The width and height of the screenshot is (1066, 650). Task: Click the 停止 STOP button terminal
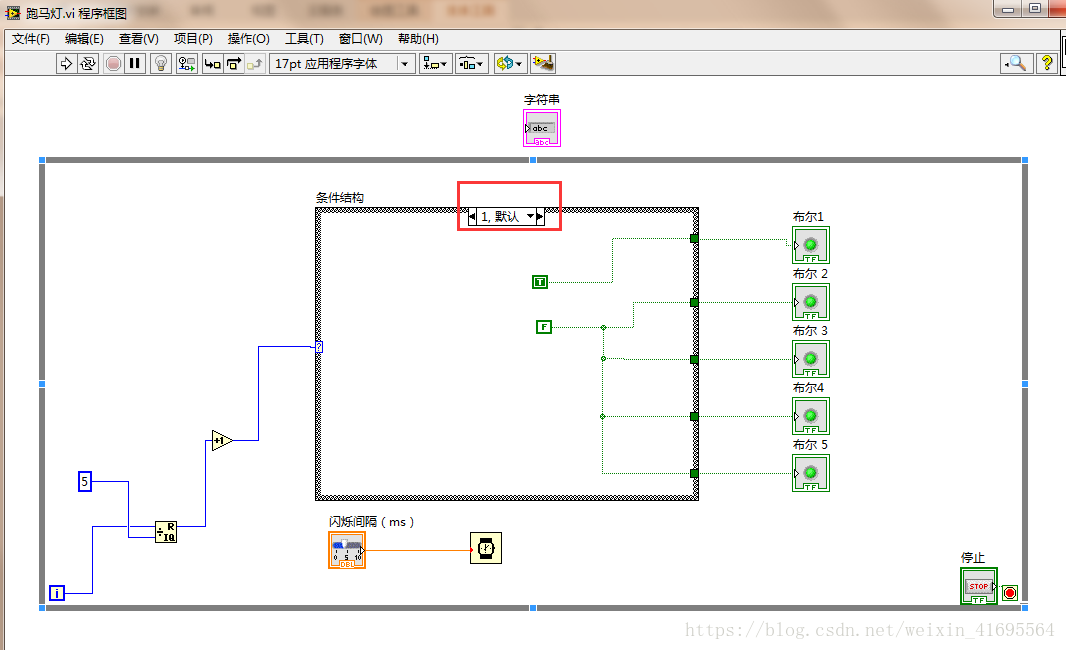pyautogui.click(x=978, y=586)
